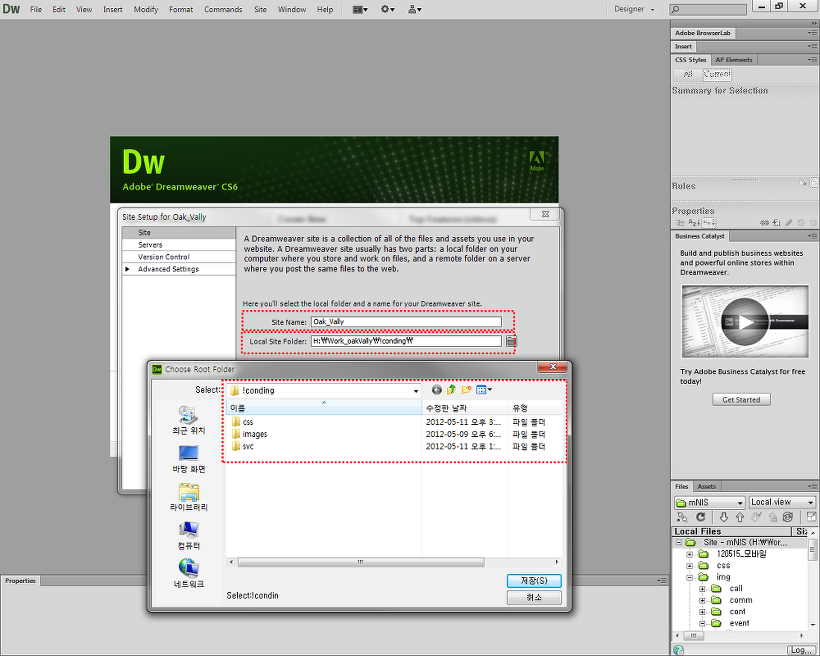Expand the comm folder
Viewport: 820px width, 656px height.
[x=702, y=600]
